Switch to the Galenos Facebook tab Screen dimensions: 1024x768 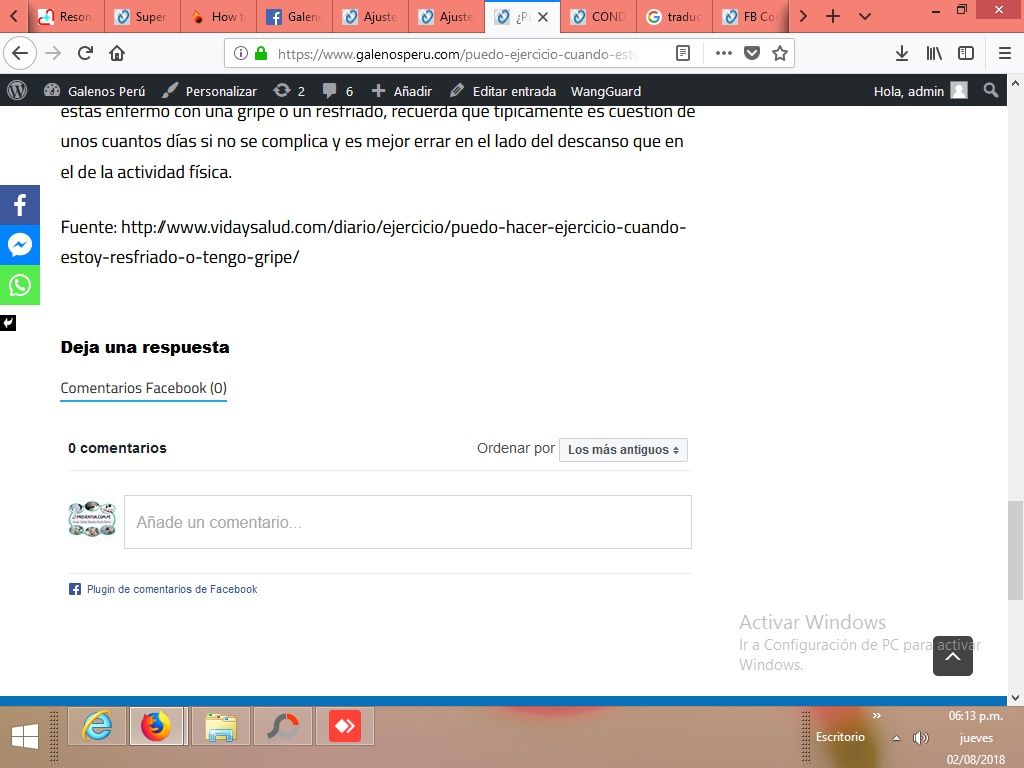point(294,17)
